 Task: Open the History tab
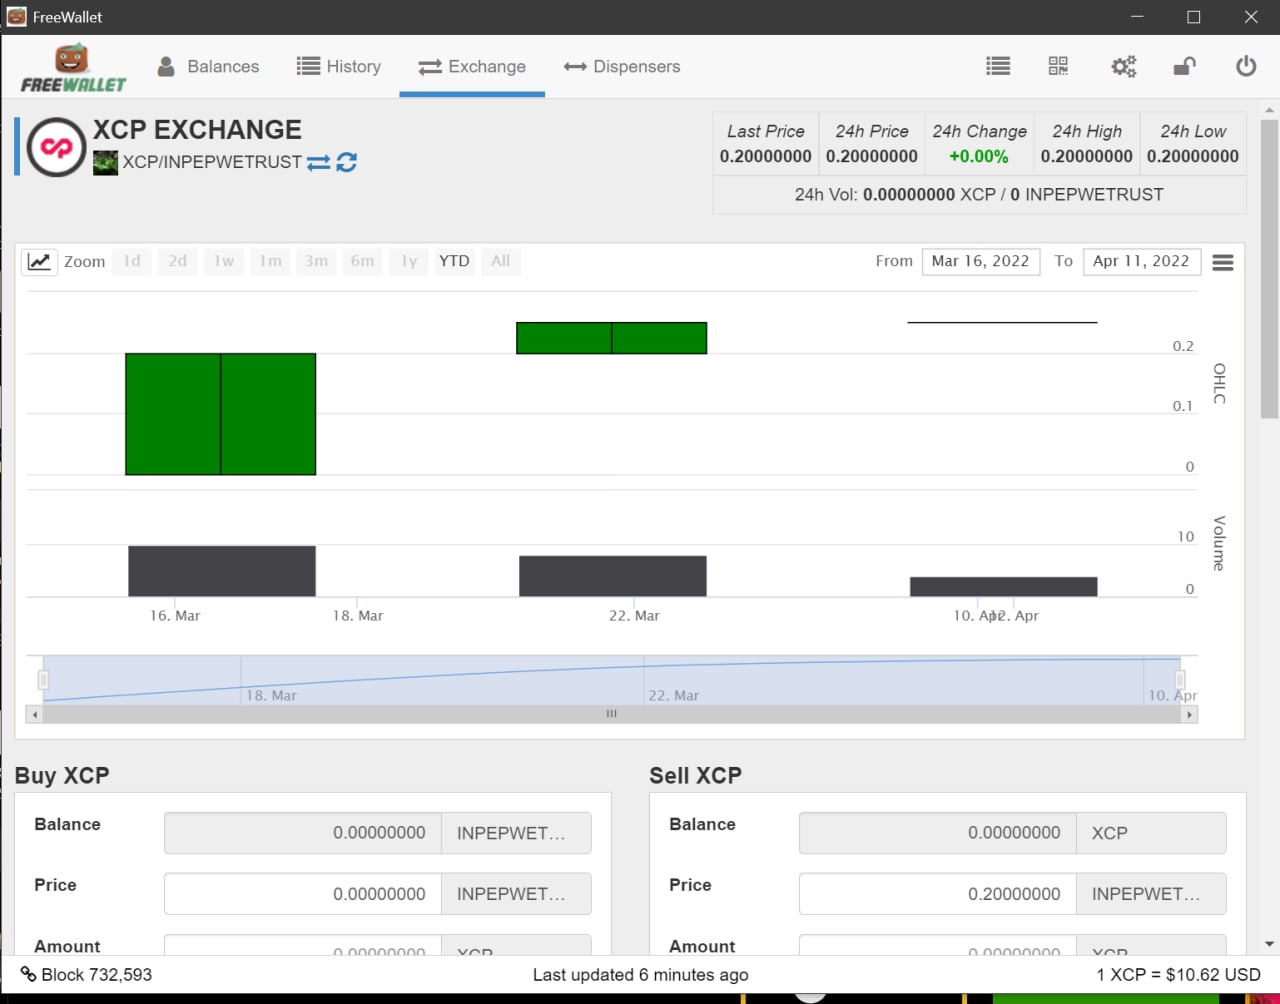pos(338,66)
